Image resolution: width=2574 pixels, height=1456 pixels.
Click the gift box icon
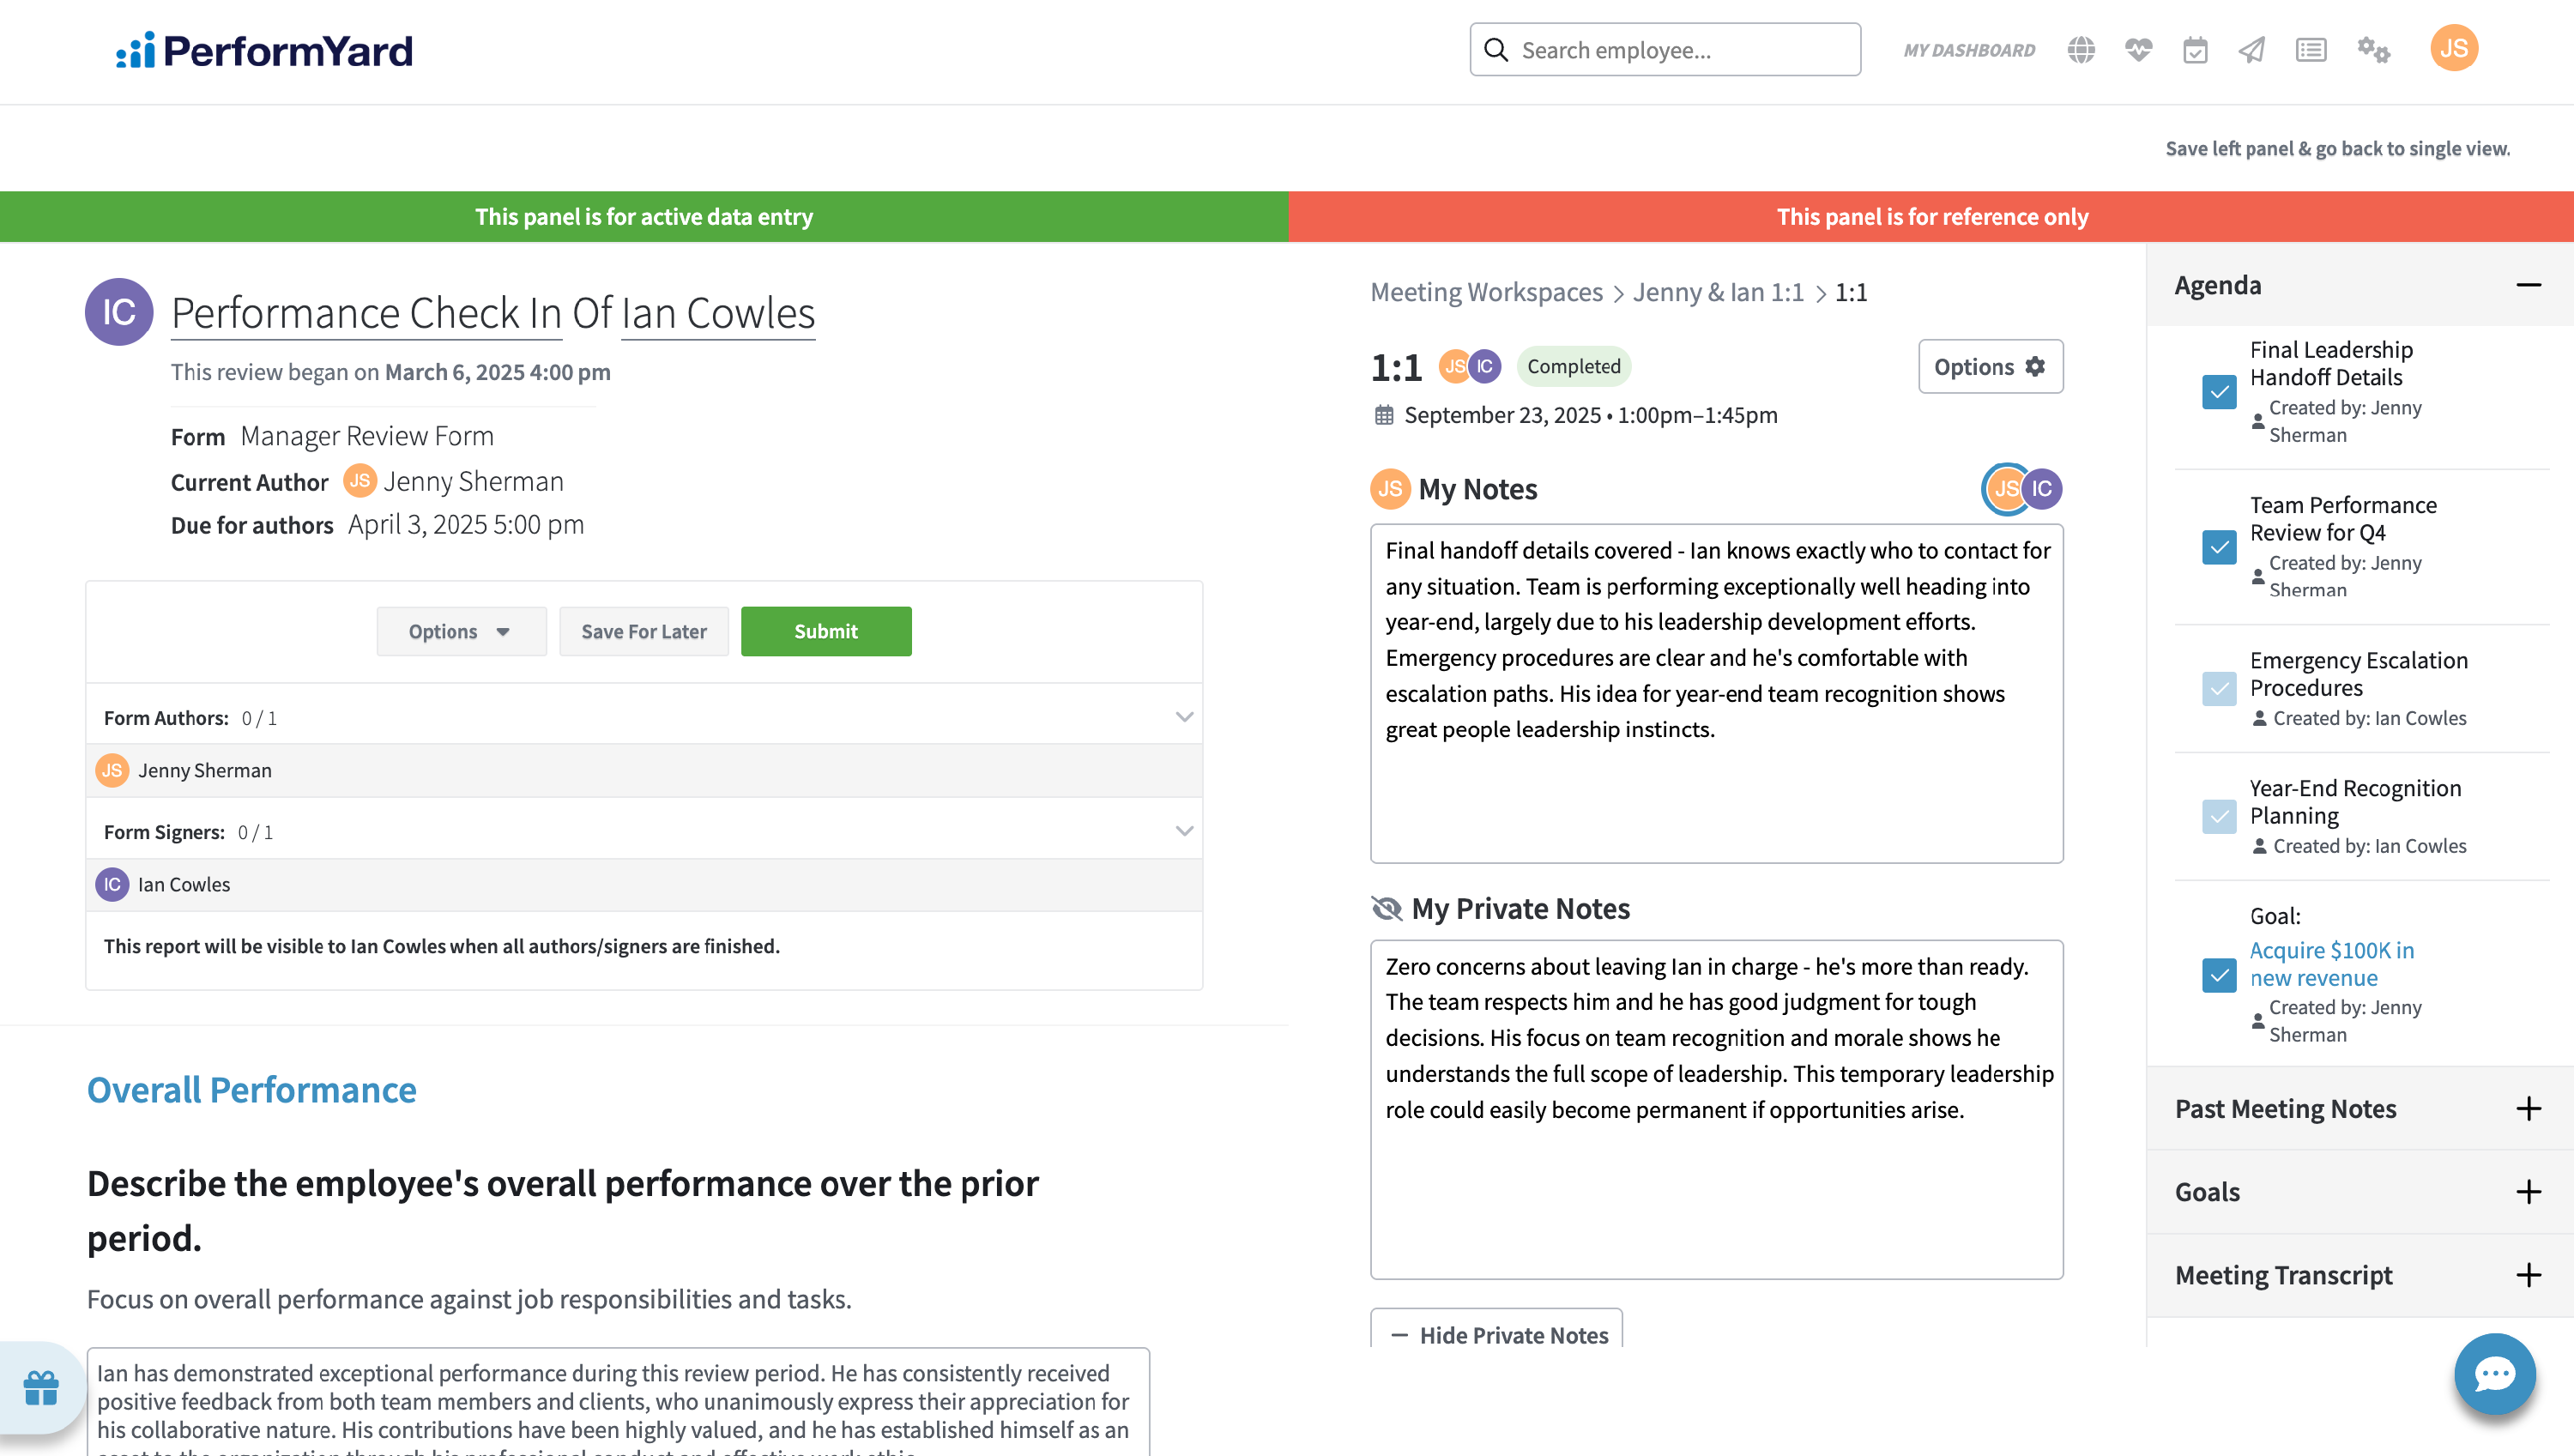(41, 1387)
